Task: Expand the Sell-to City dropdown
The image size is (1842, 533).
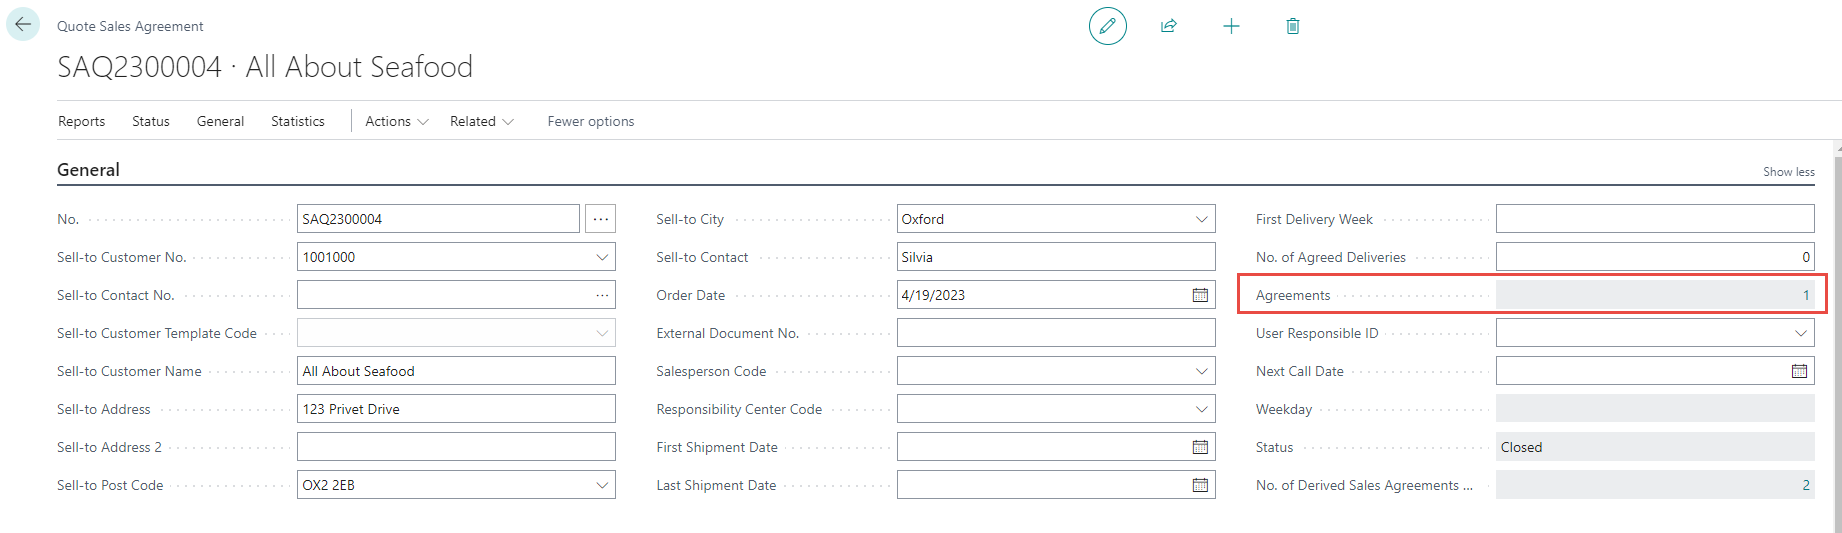Action: pyautogui.click(x=1201, y=219)
